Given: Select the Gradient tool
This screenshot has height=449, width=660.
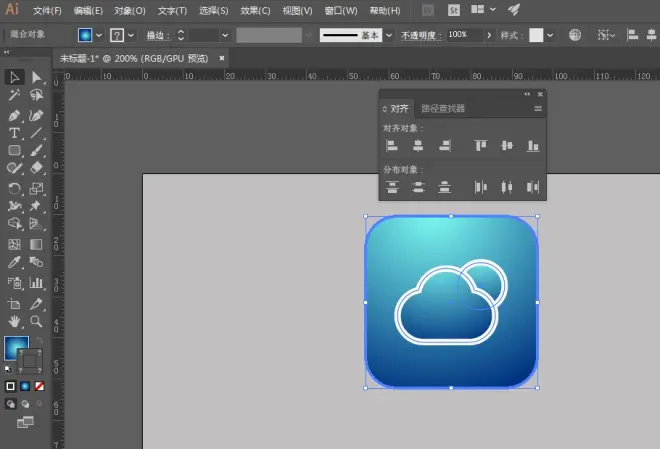Looking at the screenshot, I should [x=36, y=244].
